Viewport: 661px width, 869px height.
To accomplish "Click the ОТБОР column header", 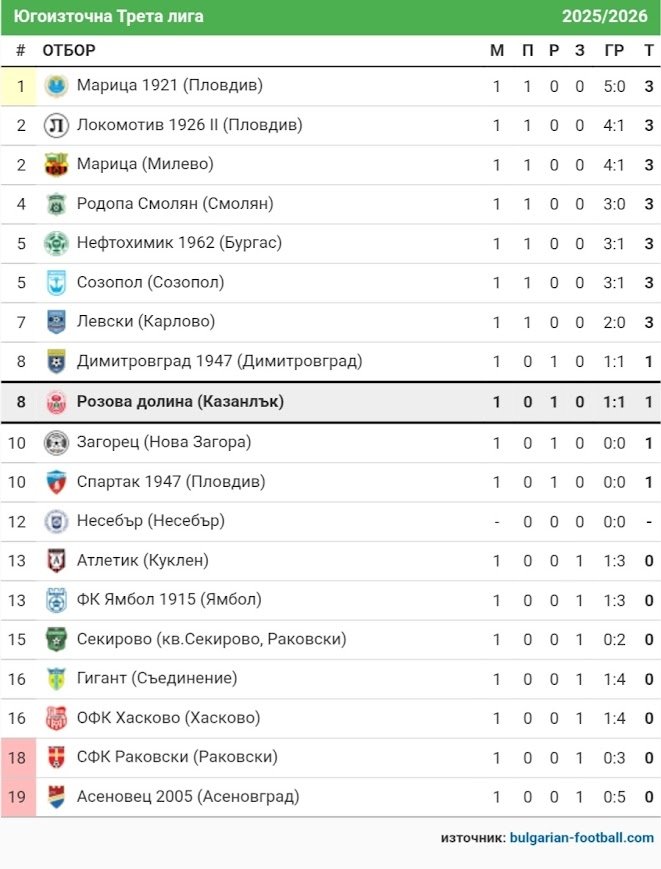I will point(69,51).
